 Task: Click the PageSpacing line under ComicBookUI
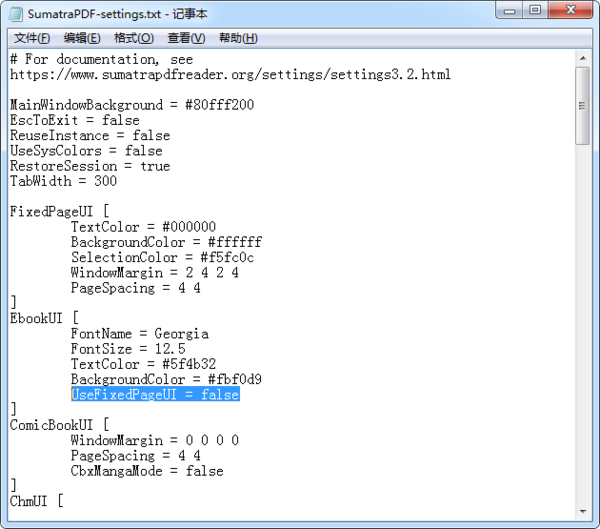pyautogui.click(x=136, y=456)
